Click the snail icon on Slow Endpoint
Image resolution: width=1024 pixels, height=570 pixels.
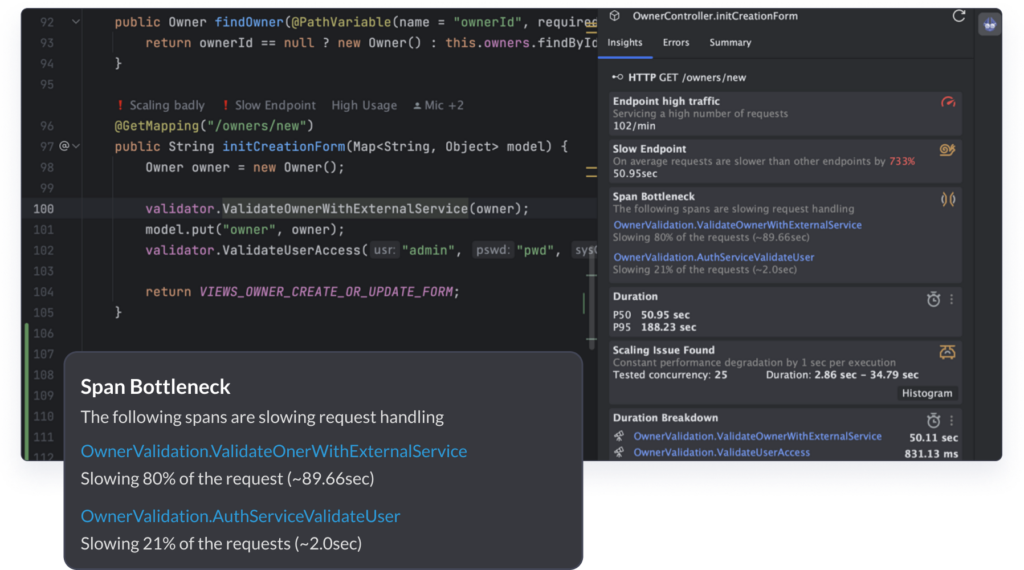pos(947,150)
